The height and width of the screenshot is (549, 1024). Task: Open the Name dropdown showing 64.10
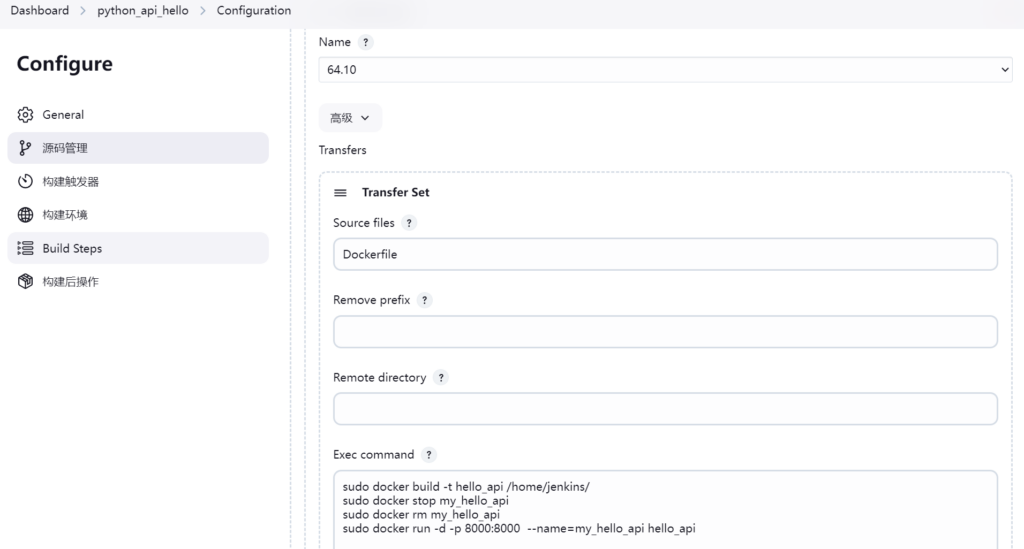665,70
